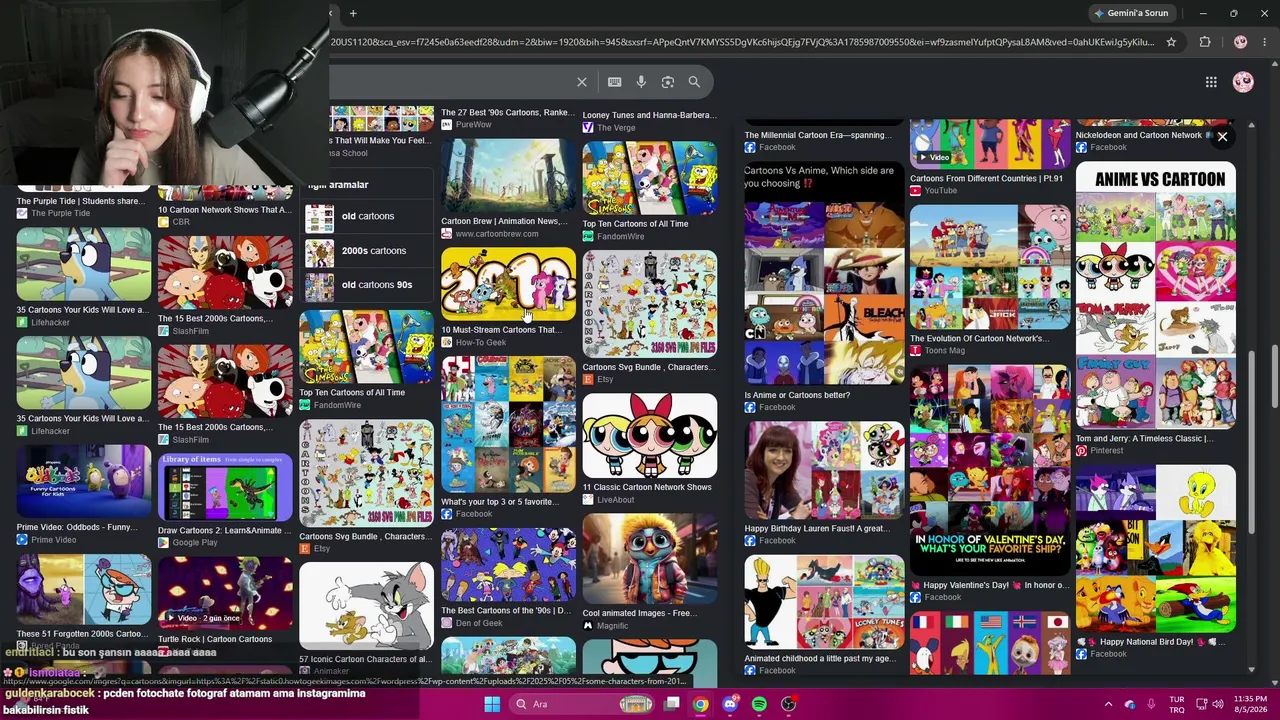Bookmark this page with the star icon
Screen dimensions: 1280x720
[1171, 42]
